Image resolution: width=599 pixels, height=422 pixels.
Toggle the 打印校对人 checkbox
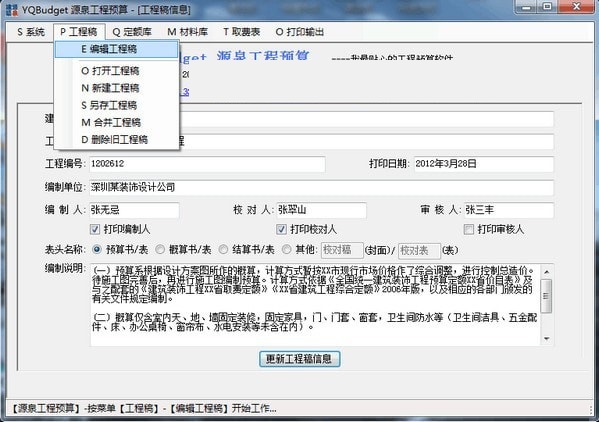pos(281,230)
